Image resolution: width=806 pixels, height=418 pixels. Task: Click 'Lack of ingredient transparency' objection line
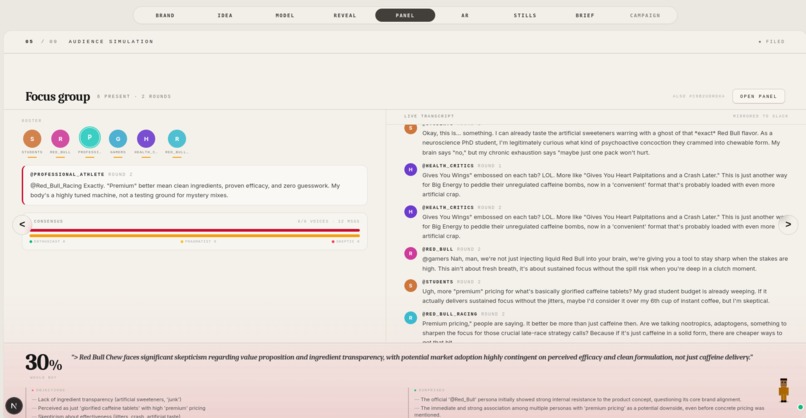click(x=106, y=399)
